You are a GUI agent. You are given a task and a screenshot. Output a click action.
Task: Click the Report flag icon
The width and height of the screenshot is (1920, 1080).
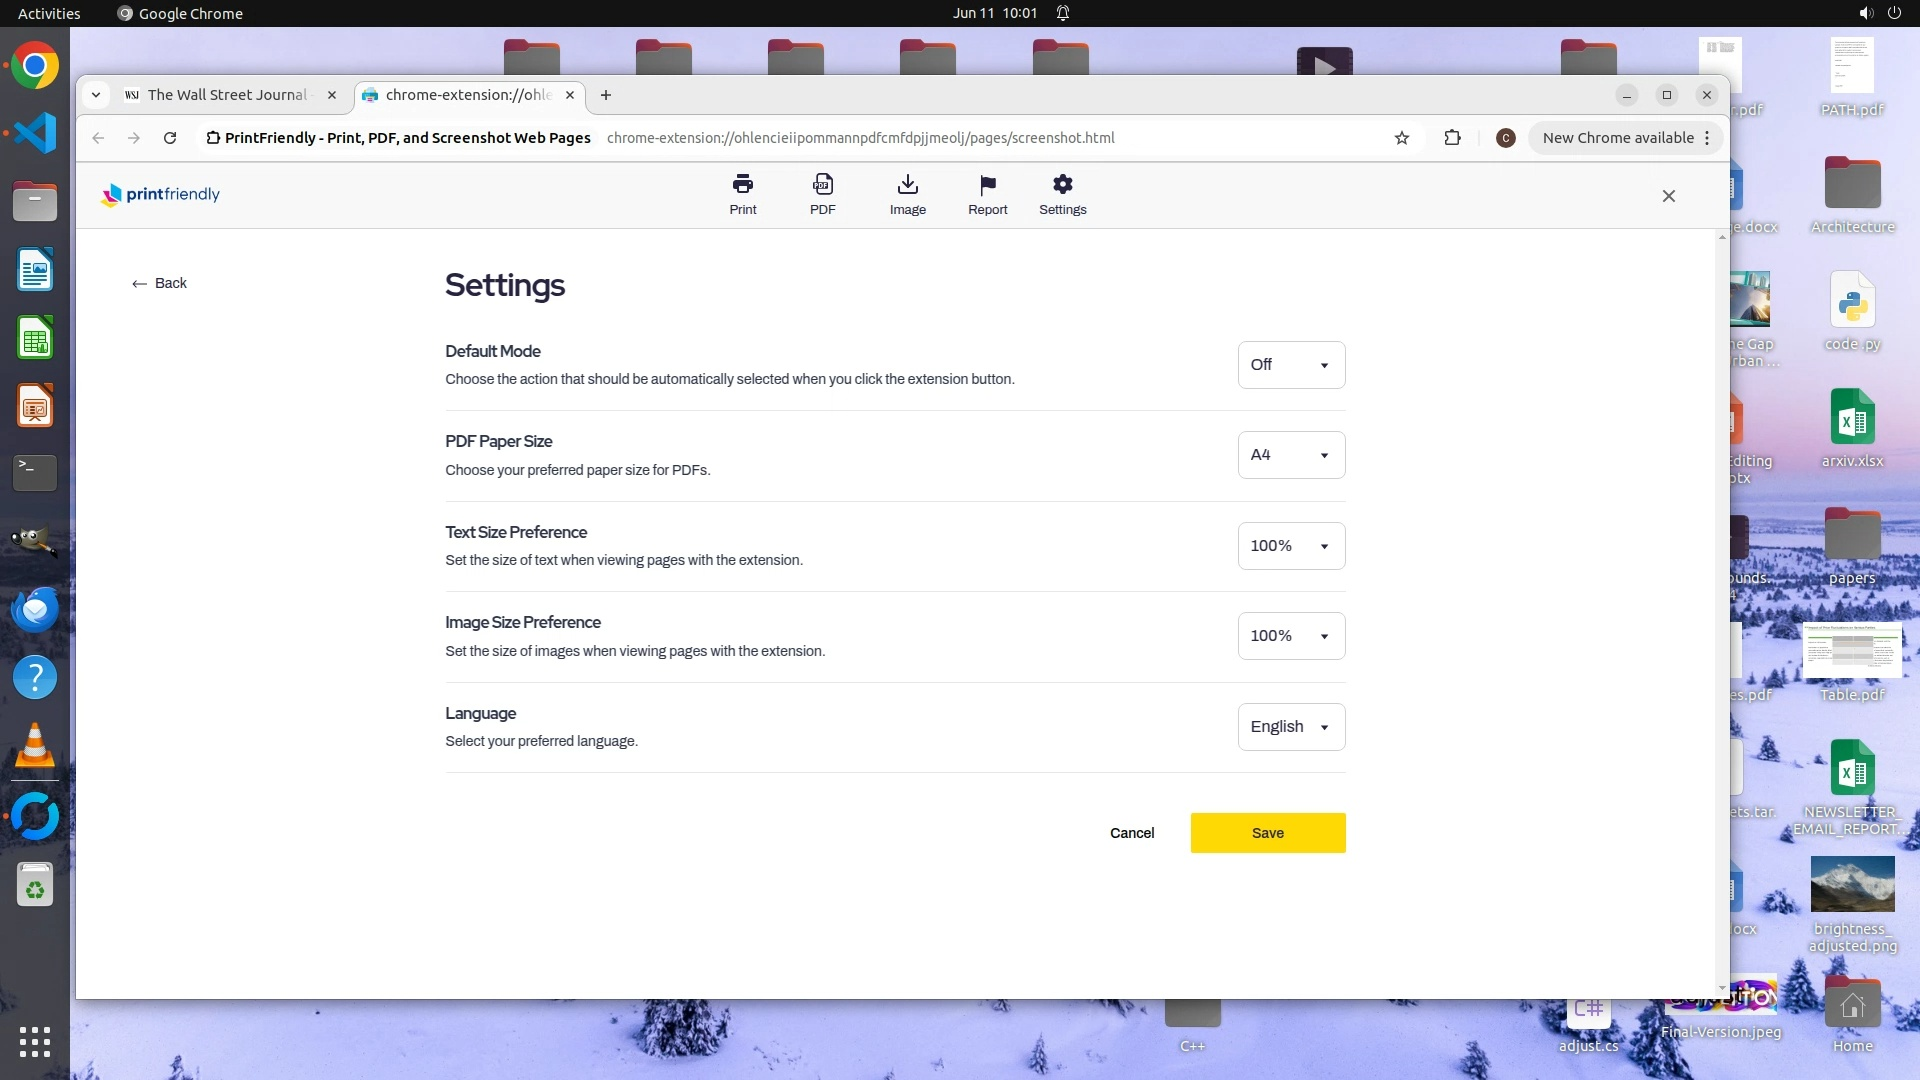click(x=987, y=185)
